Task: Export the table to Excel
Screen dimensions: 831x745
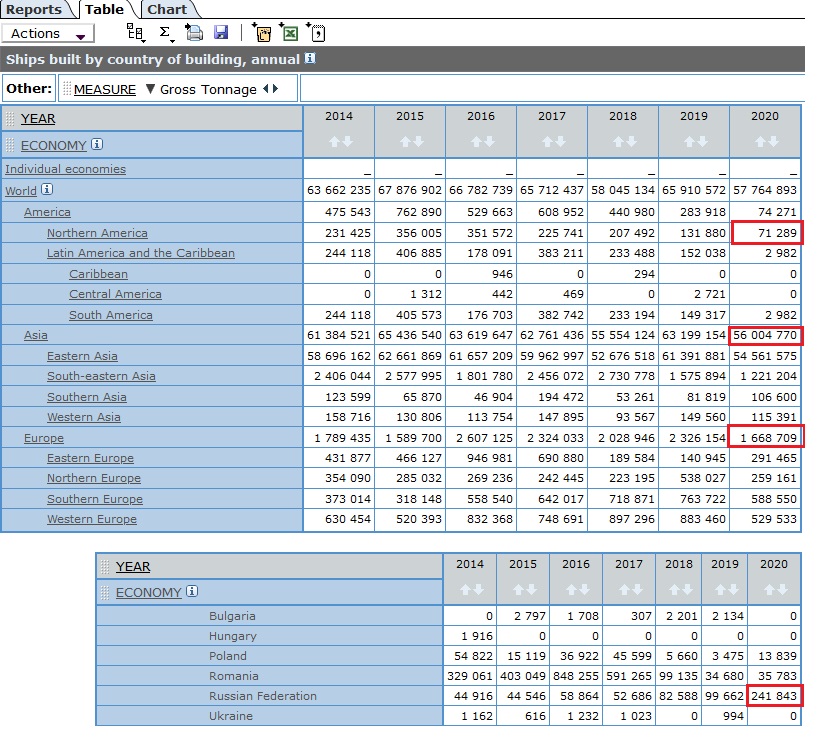Action: [x=289, y=32]
